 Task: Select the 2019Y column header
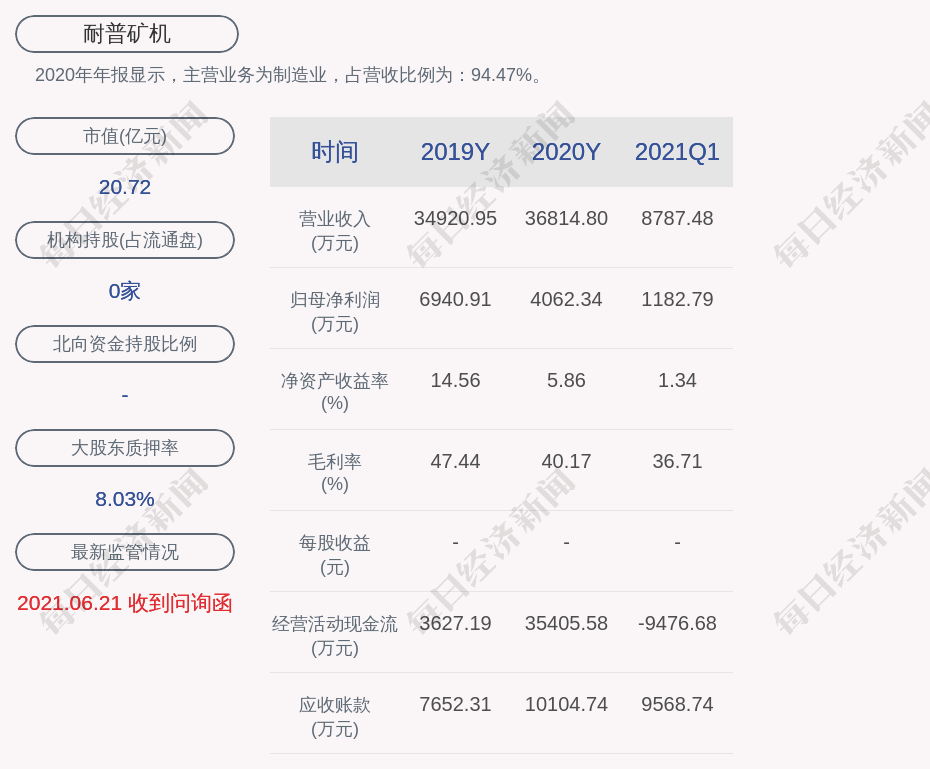click(456, 152)
